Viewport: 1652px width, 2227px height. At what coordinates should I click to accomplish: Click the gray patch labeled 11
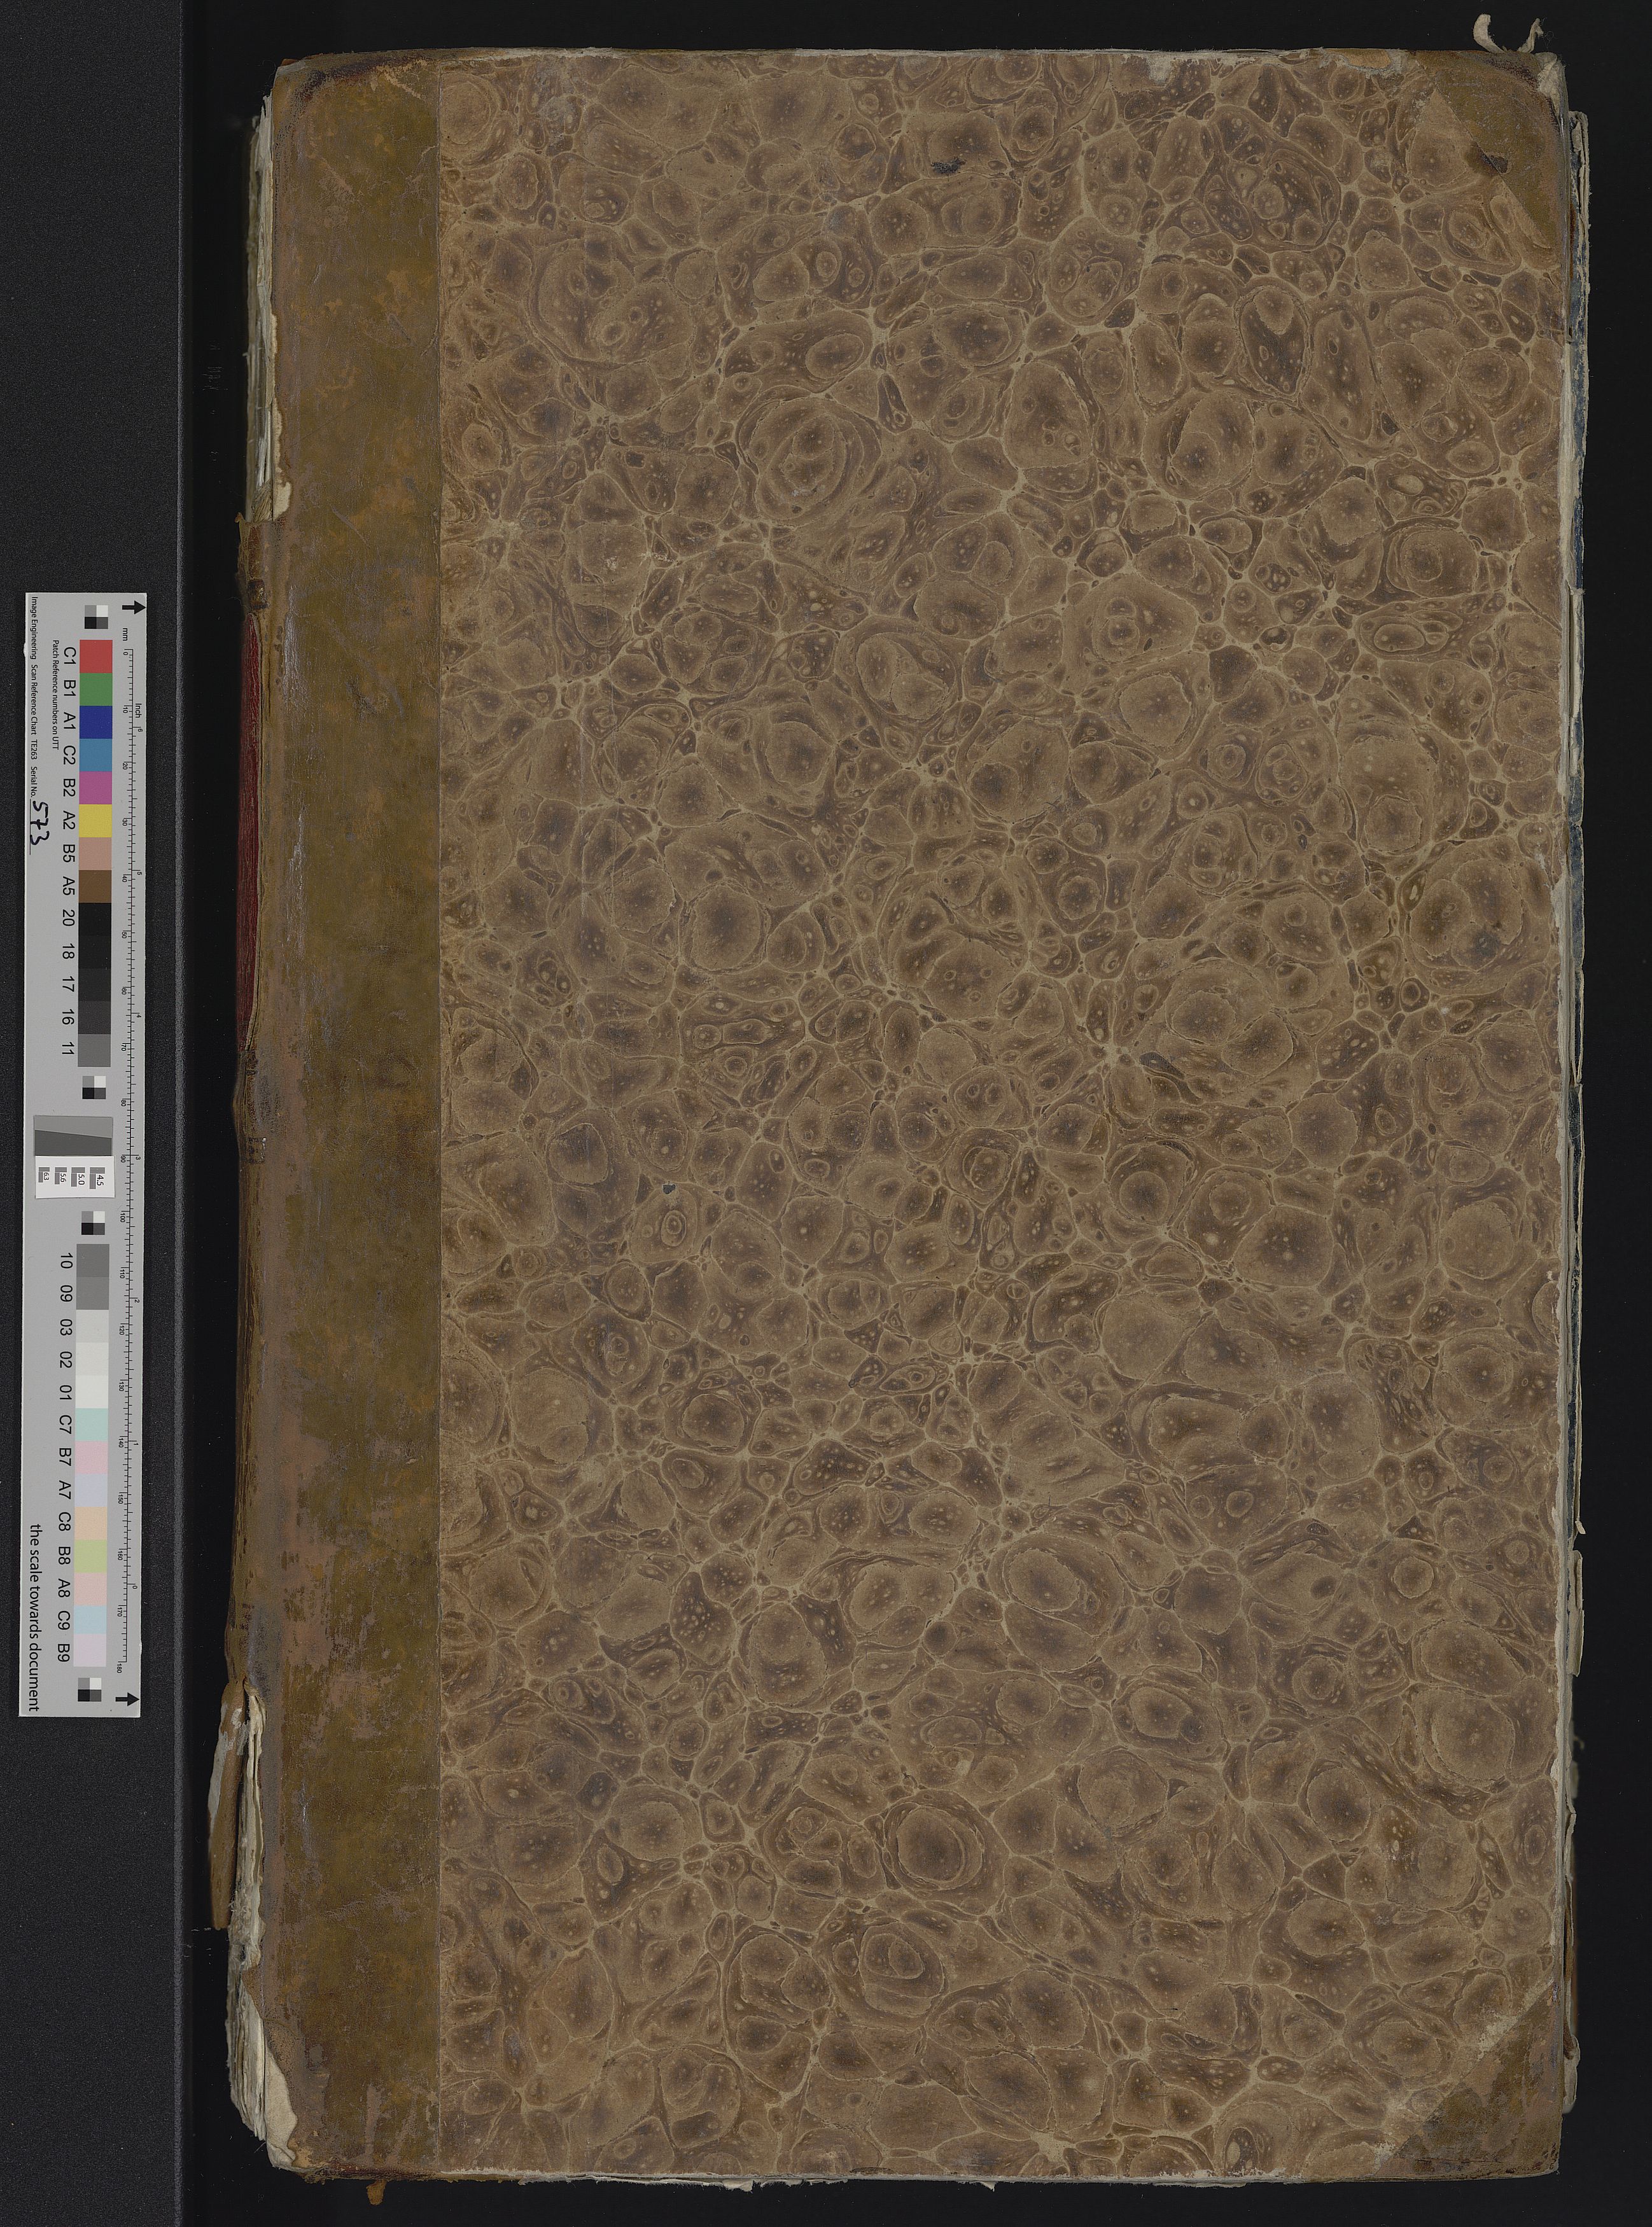pyautogui.click(x=96, y=1050)
